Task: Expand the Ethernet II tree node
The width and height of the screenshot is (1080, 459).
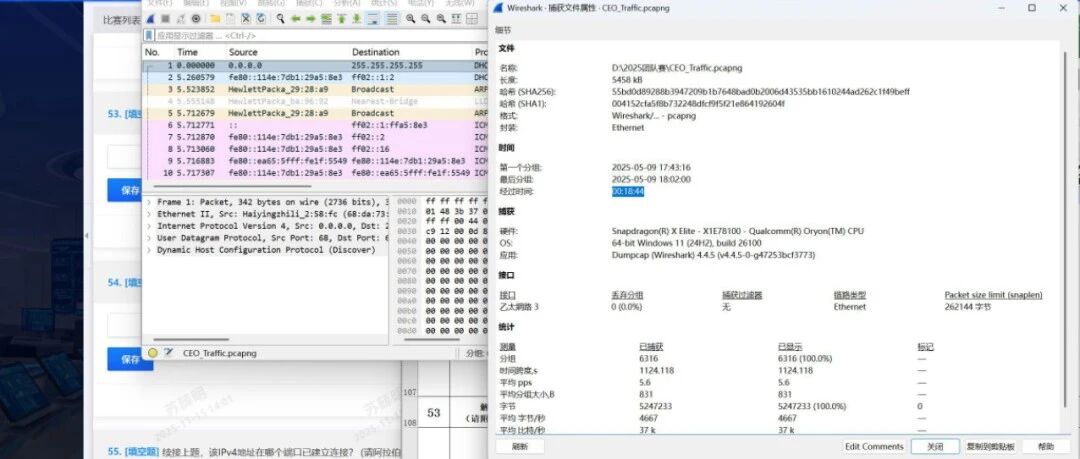Action: pos(149,214)
